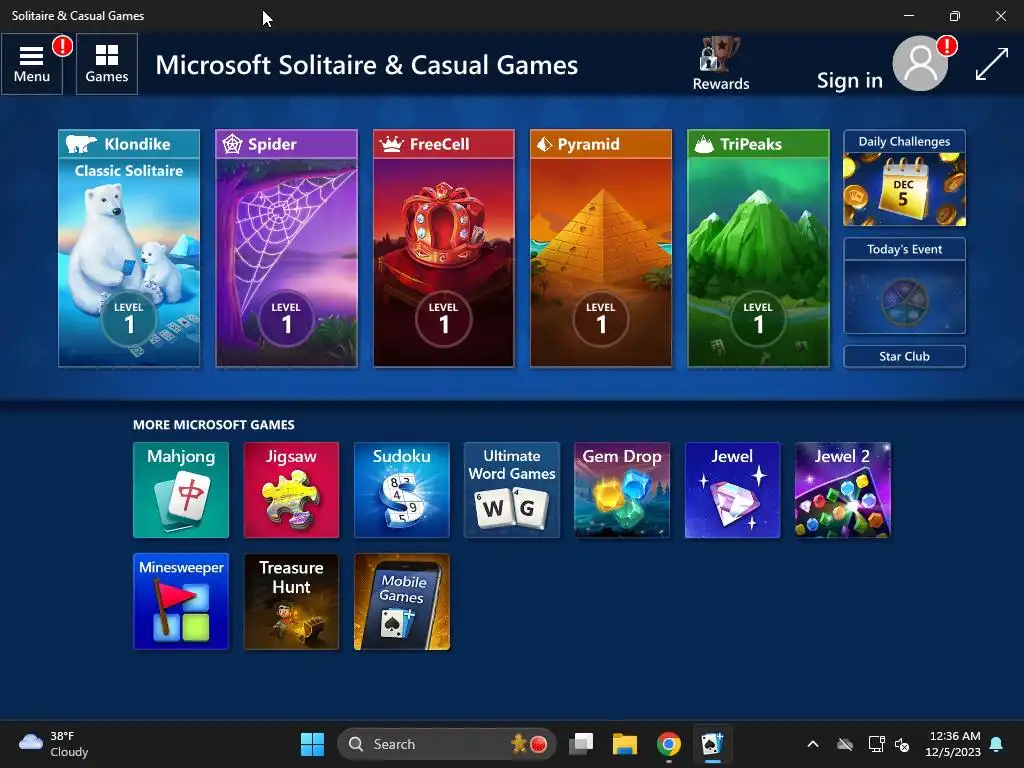The width and height of the screenshot is (1024, 768).
Task: Show hidden system tray icons
Action: click(813, 744)
